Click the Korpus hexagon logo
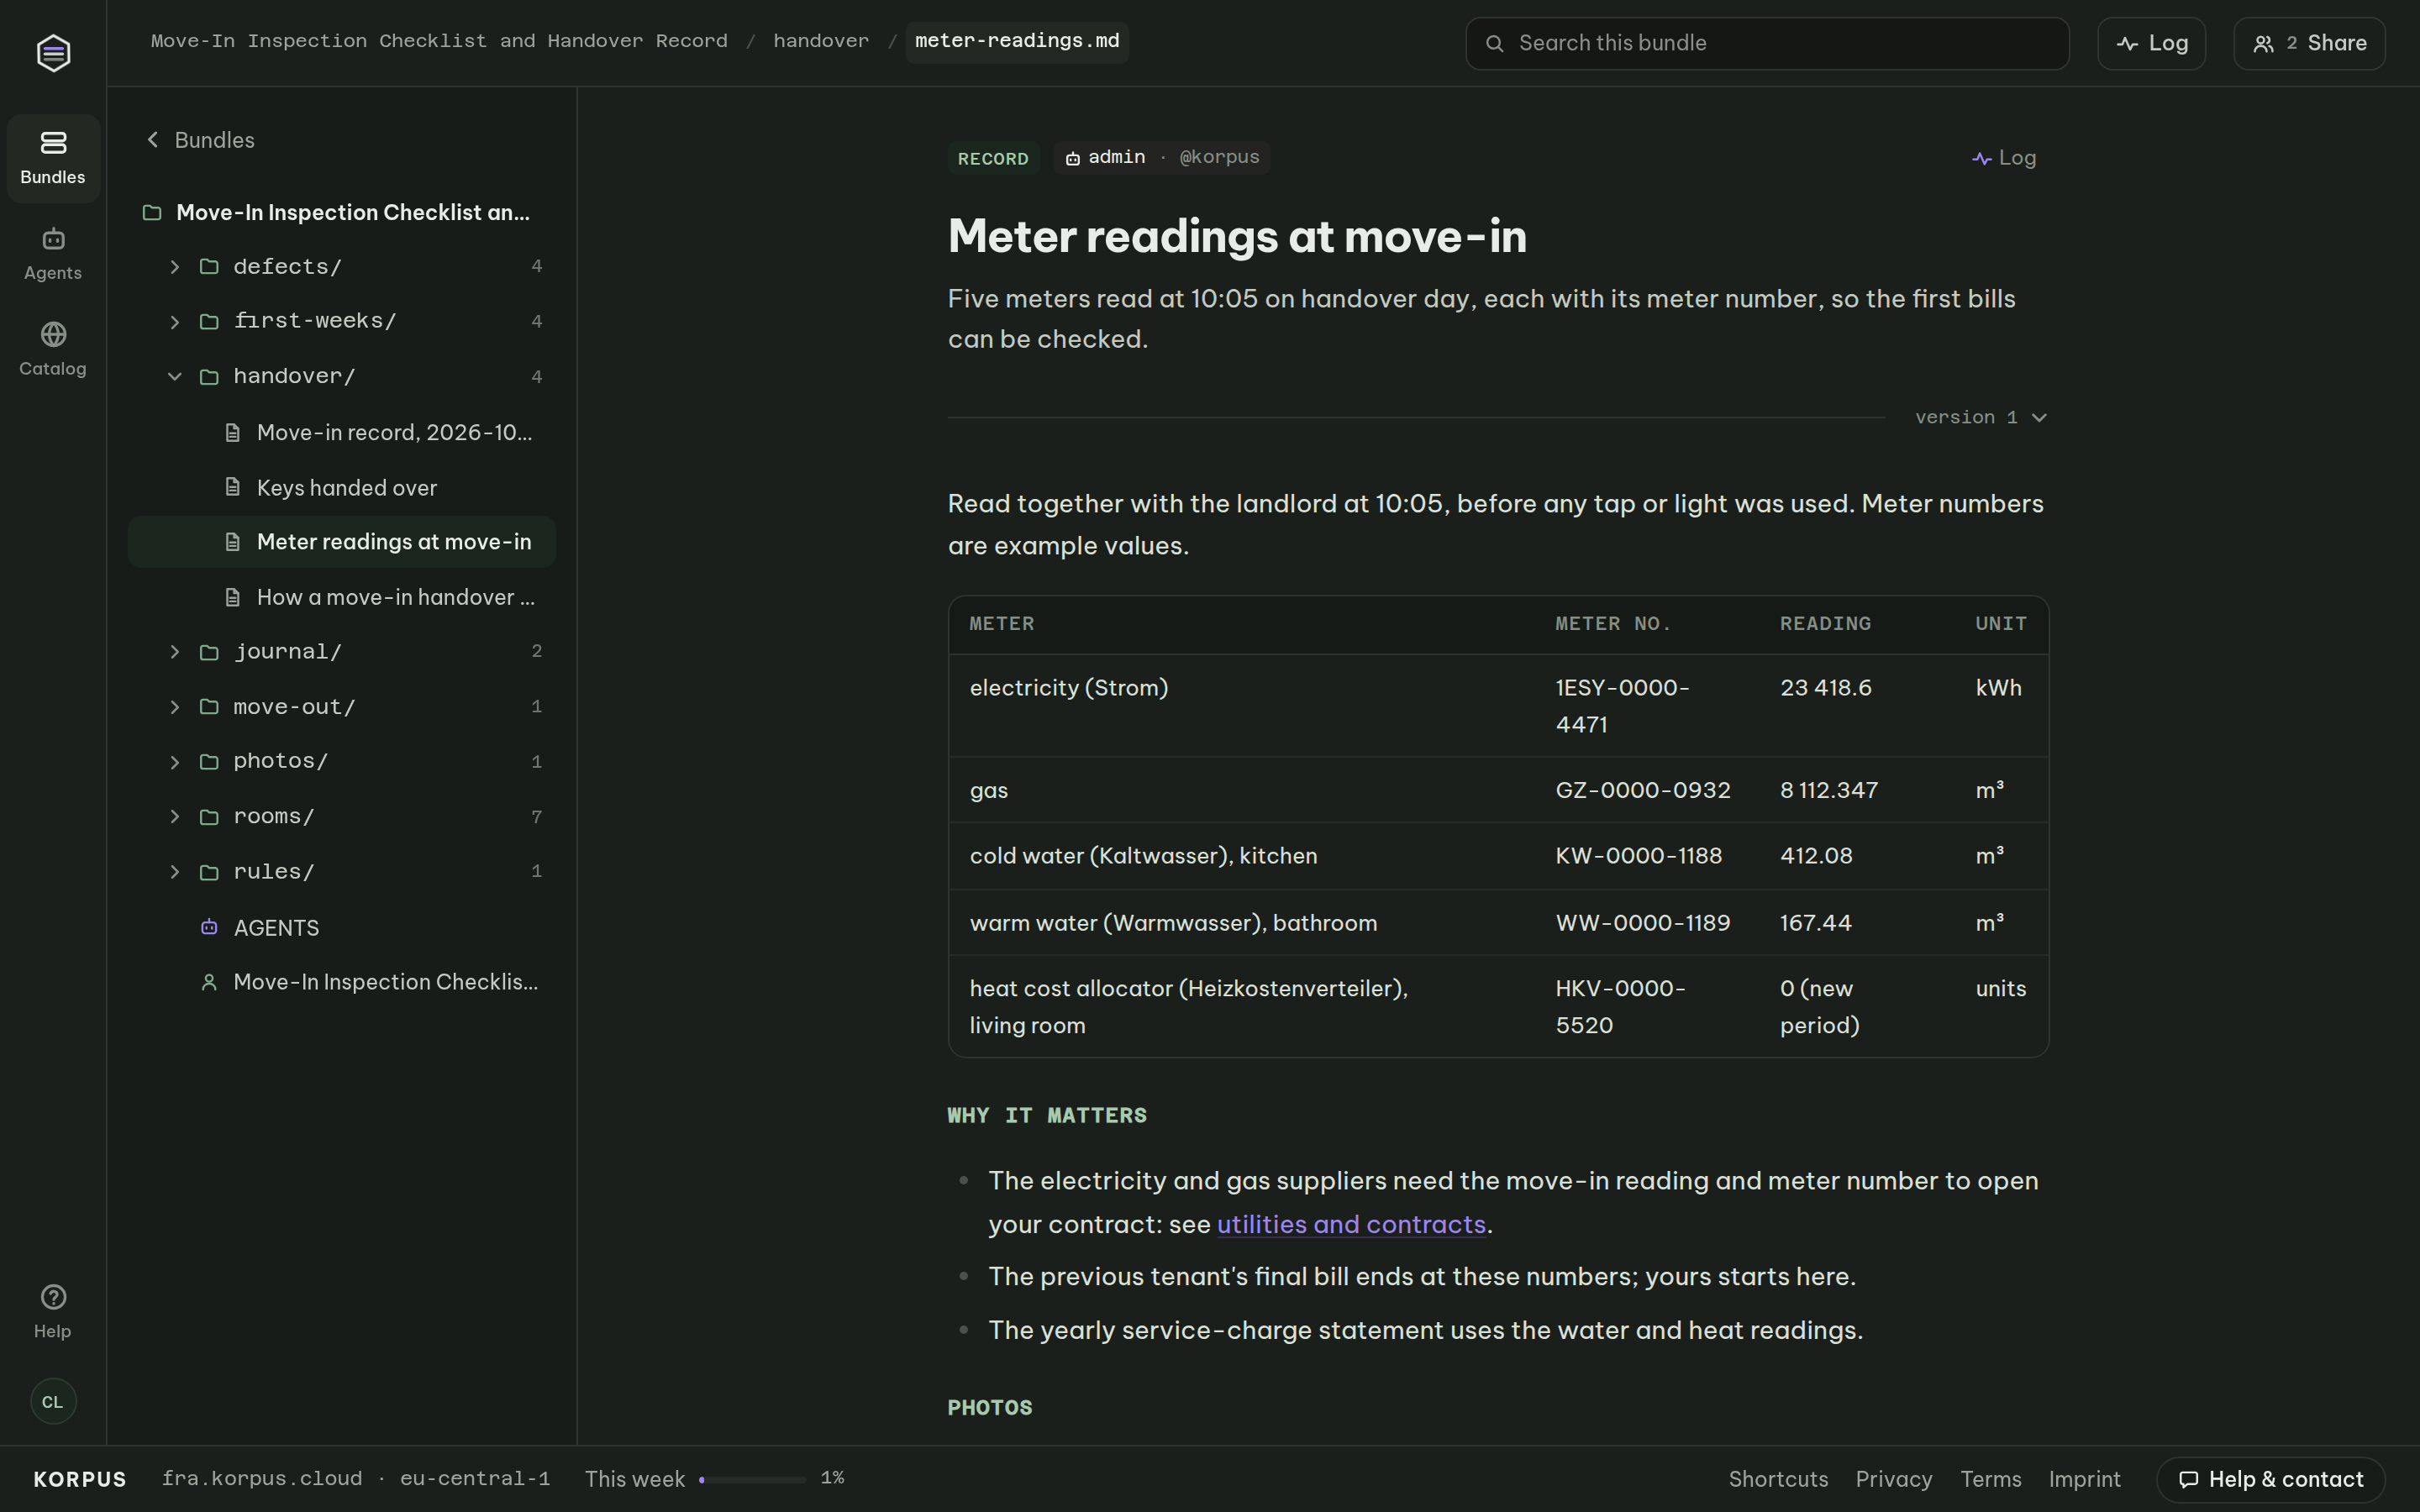The height and width of the screenshot is (1512, 2420). [x=53, y=52]
